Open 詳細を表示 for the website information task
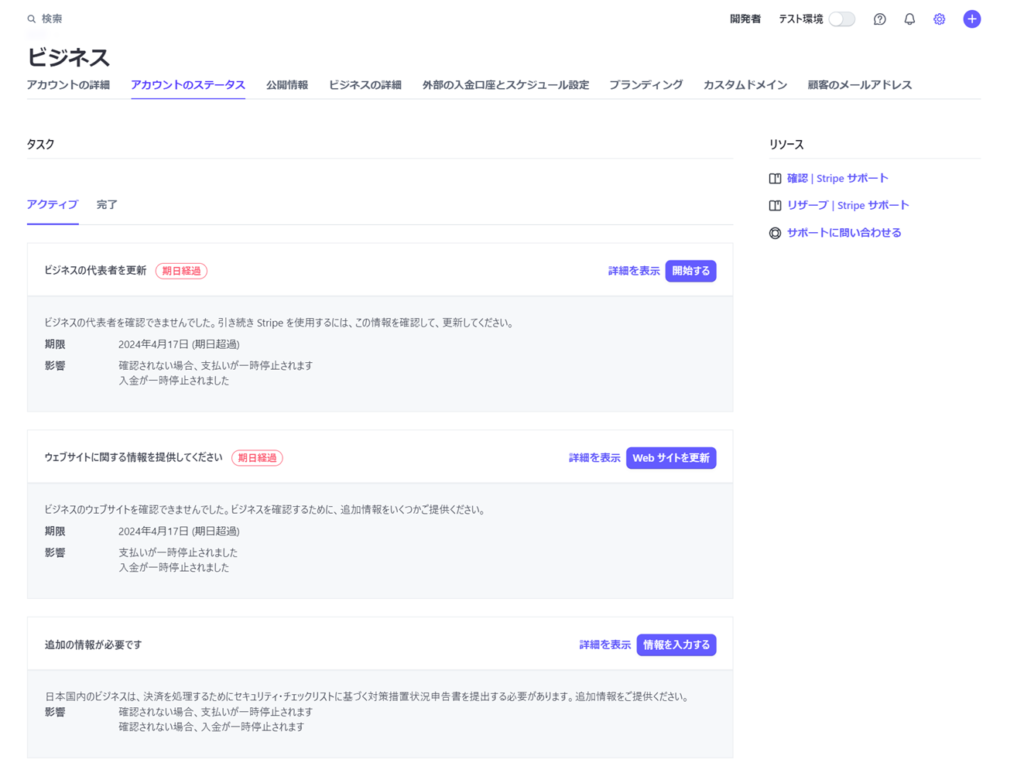Image resolution: width=1024 pixels, height=766 pixels. pyautogui.click(x=594, y=458)
